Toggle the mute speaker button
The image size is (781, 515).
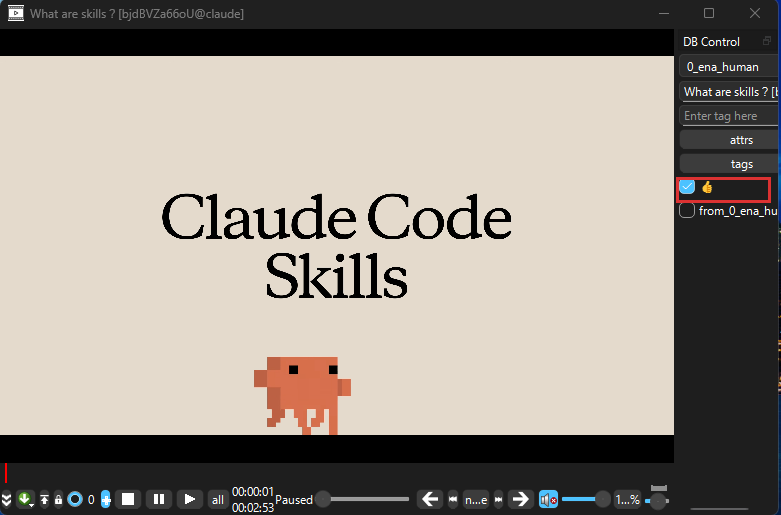click(x=548, y=499)
